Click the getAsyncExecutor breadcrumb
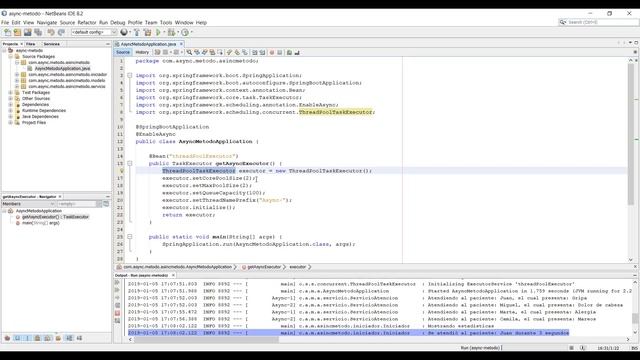This screenshot has height=360, width=640. click(x=264, y=267)
